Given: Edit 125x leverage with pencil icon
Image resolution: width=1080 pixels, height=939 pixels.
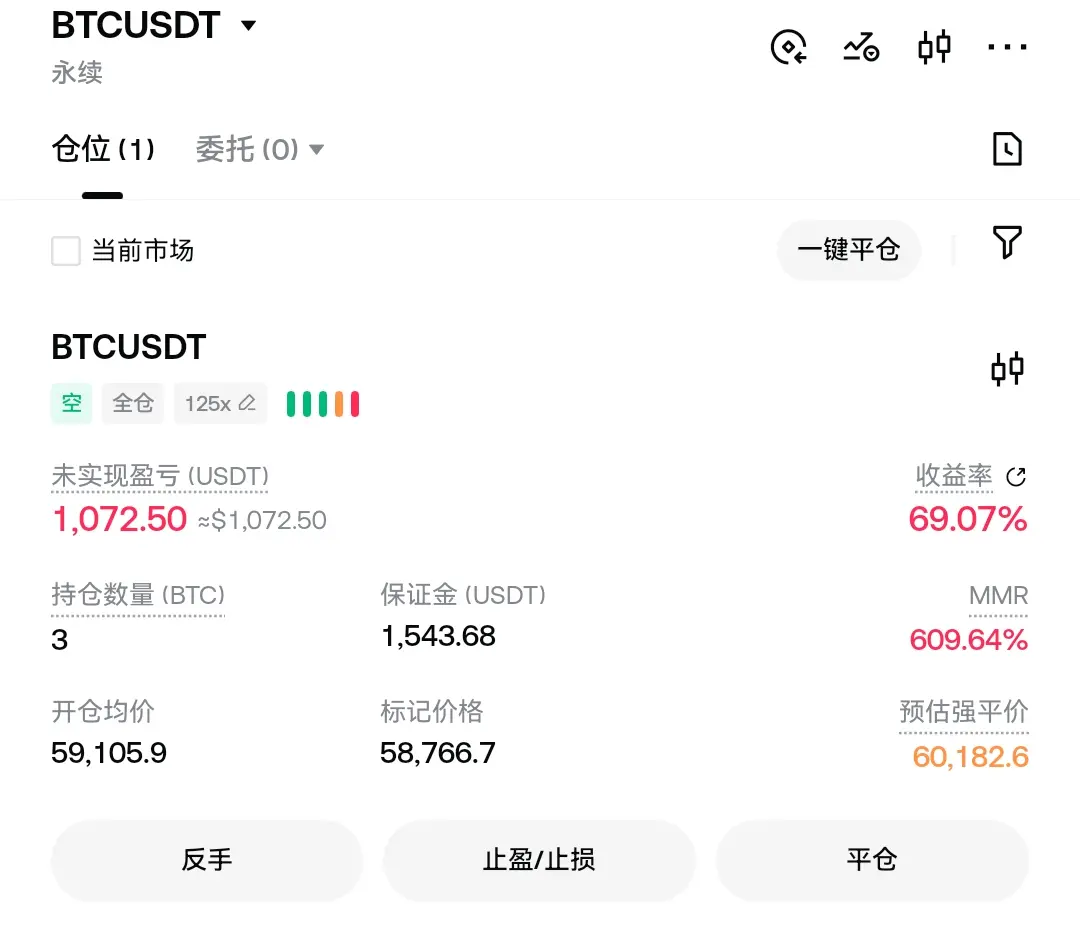Looking at the screenshot, I should click(x=220, y=403).
